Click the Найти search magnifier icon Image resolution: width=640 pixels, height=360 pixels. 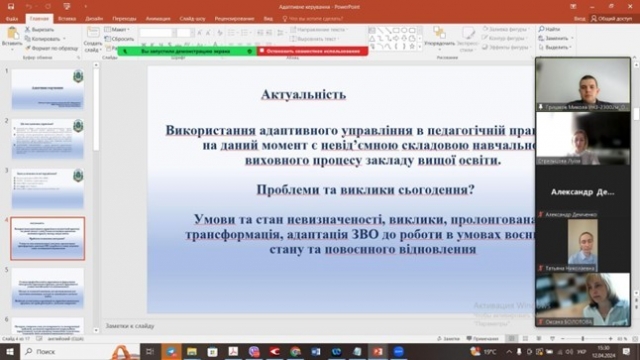(x=541, y=29)
